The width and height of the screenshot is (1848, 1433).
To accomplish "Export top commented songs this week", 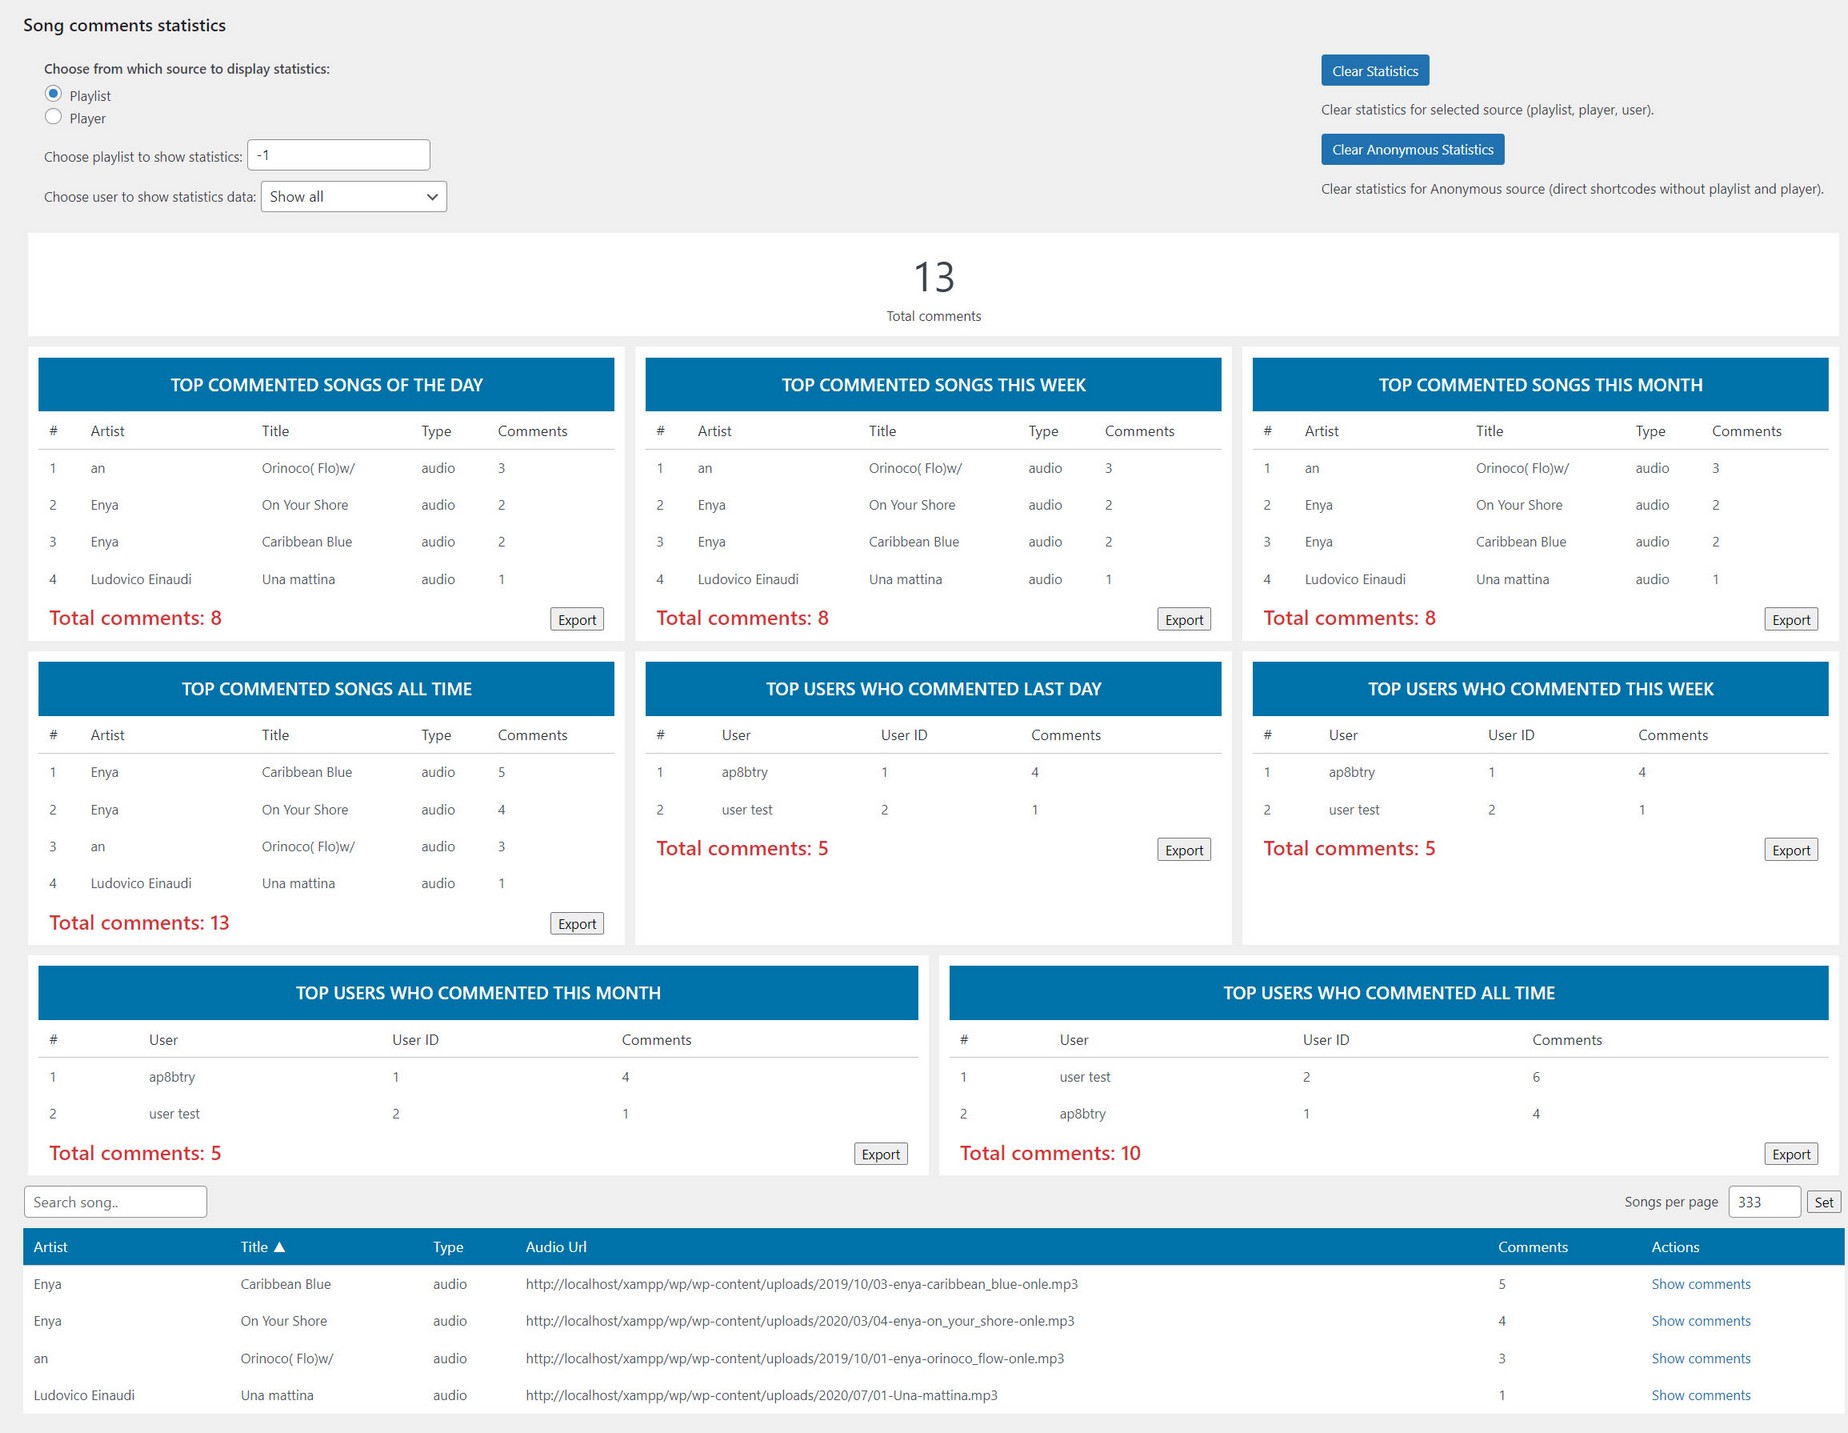I will 1184,620.
